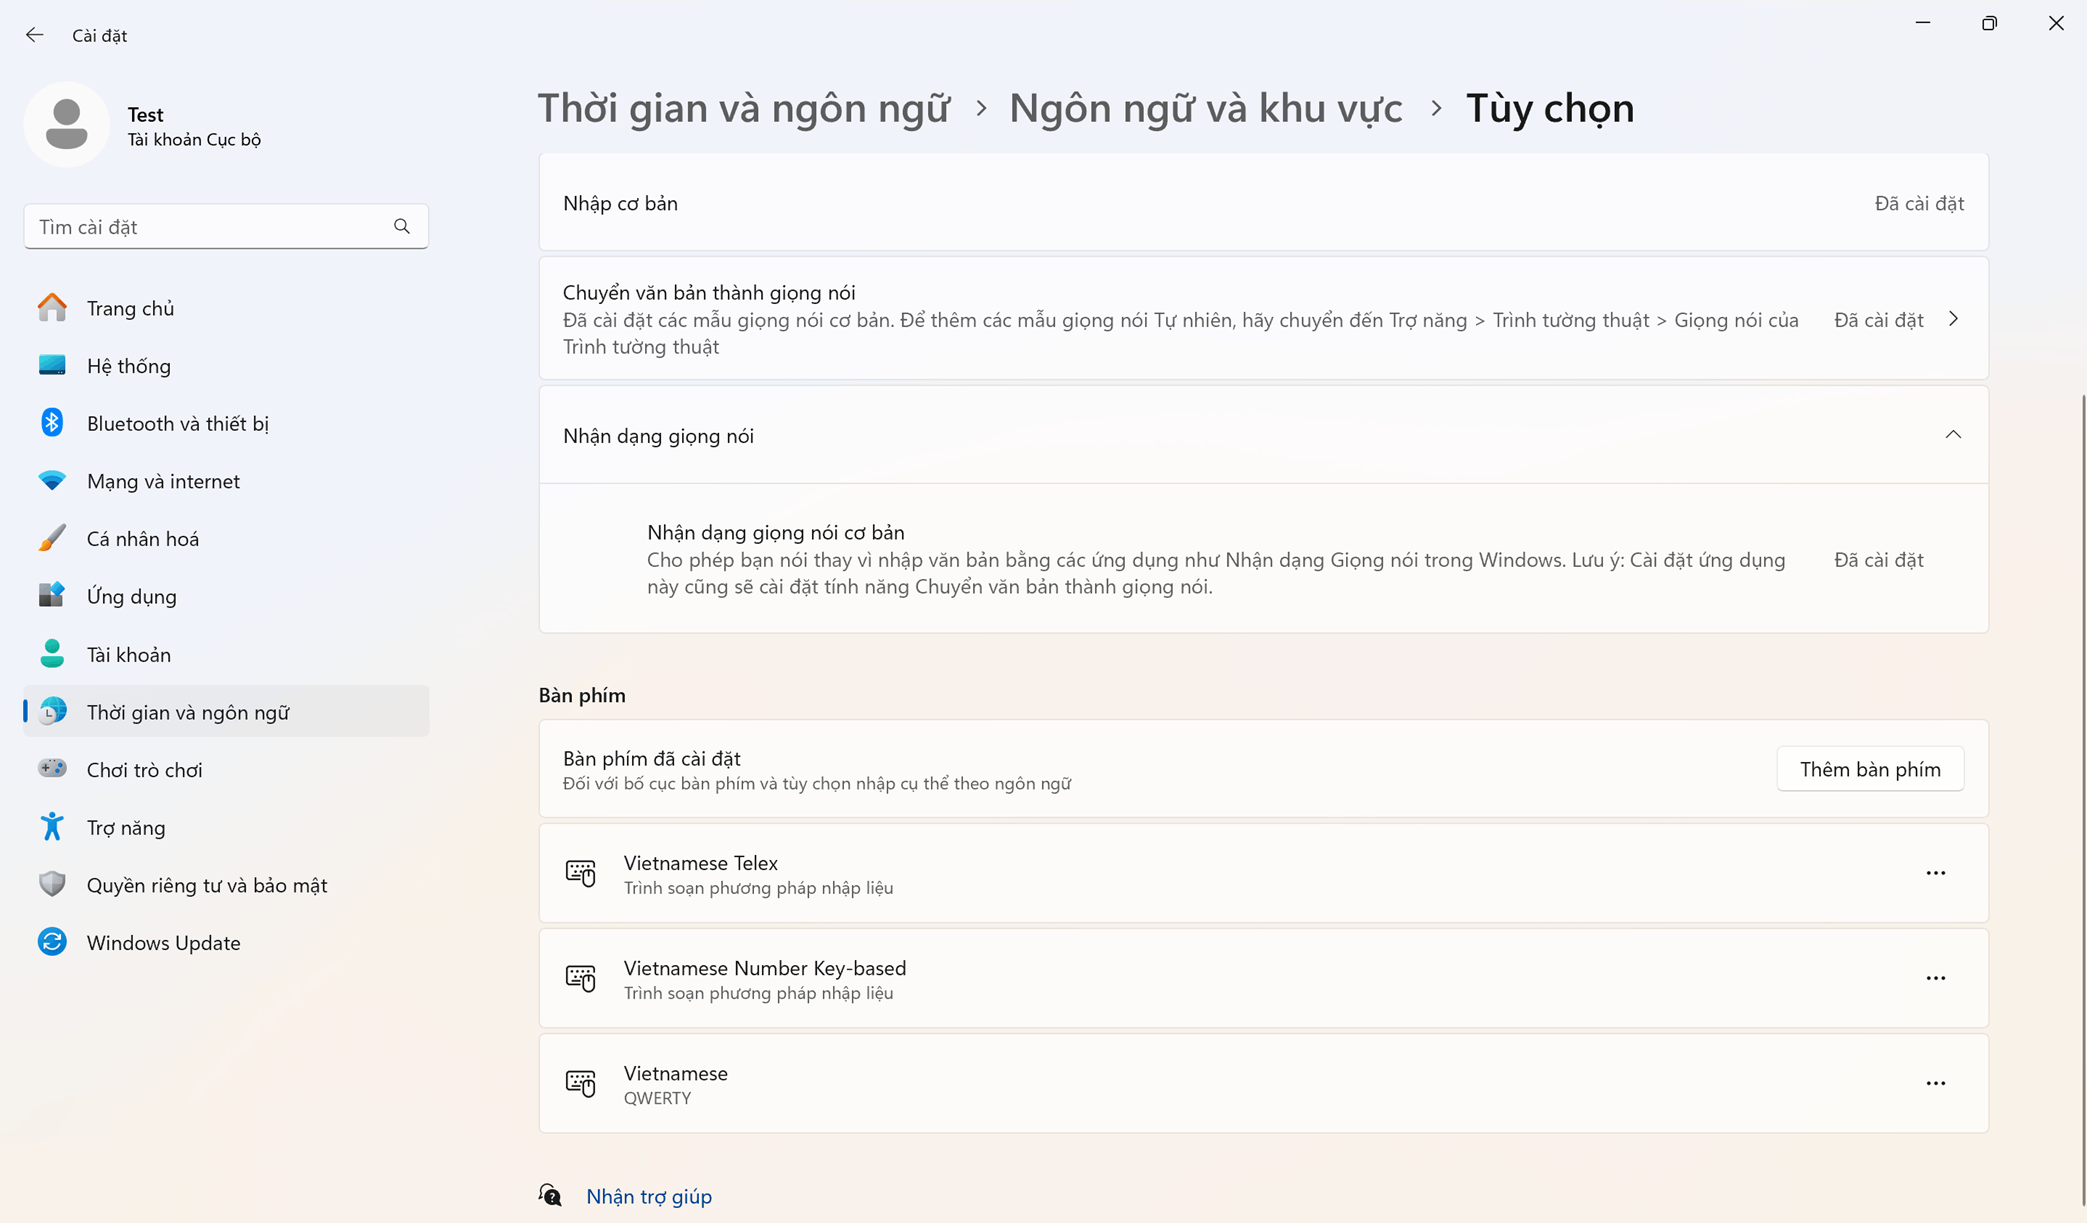This screenshot has height=1224, width=2088.
Task: Open more options for Vietnamese Number Key-based
Action: [x=1935, y=978]
